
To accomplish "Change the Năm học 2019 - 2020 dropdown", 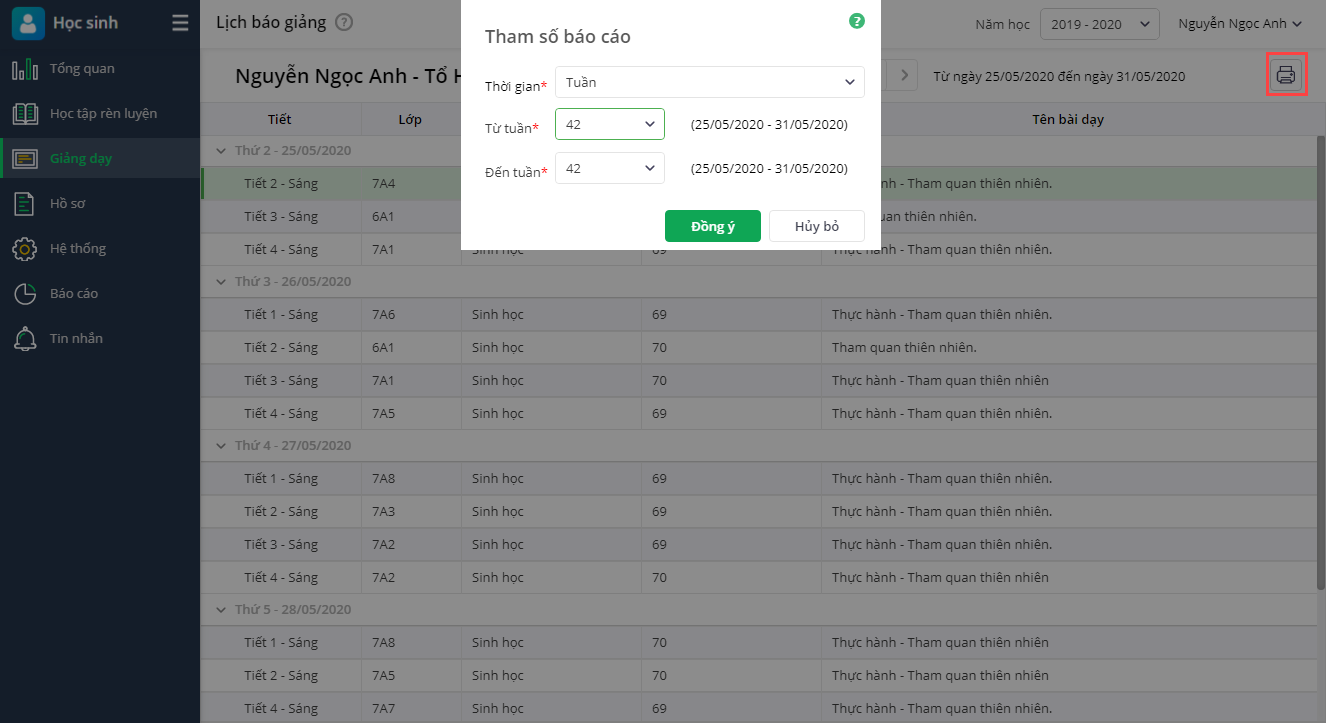I will (x=1099, y=24).
